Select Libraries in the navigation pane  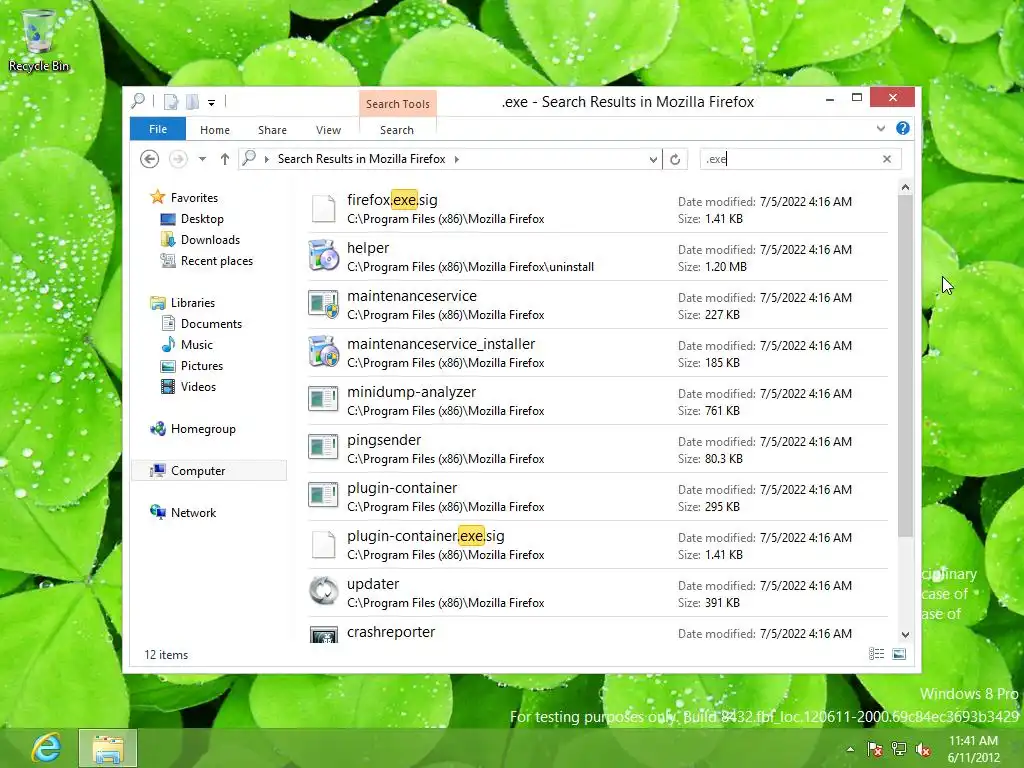[193, 303]
